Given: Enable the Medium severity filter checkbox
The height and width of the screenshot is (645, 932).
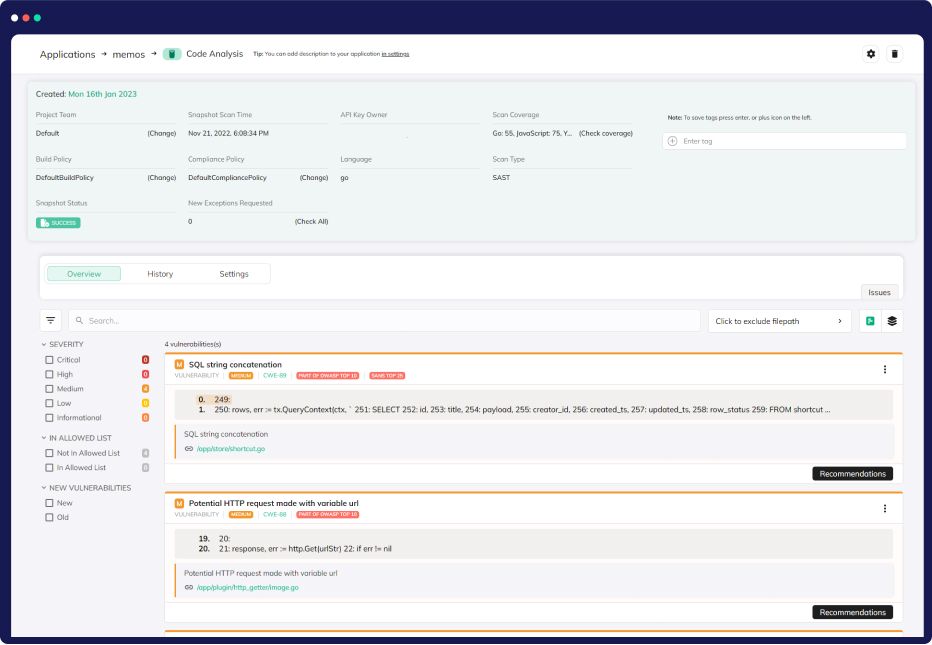Looking at the screenshot, I should pyautogui.click(x=49, y=389).
